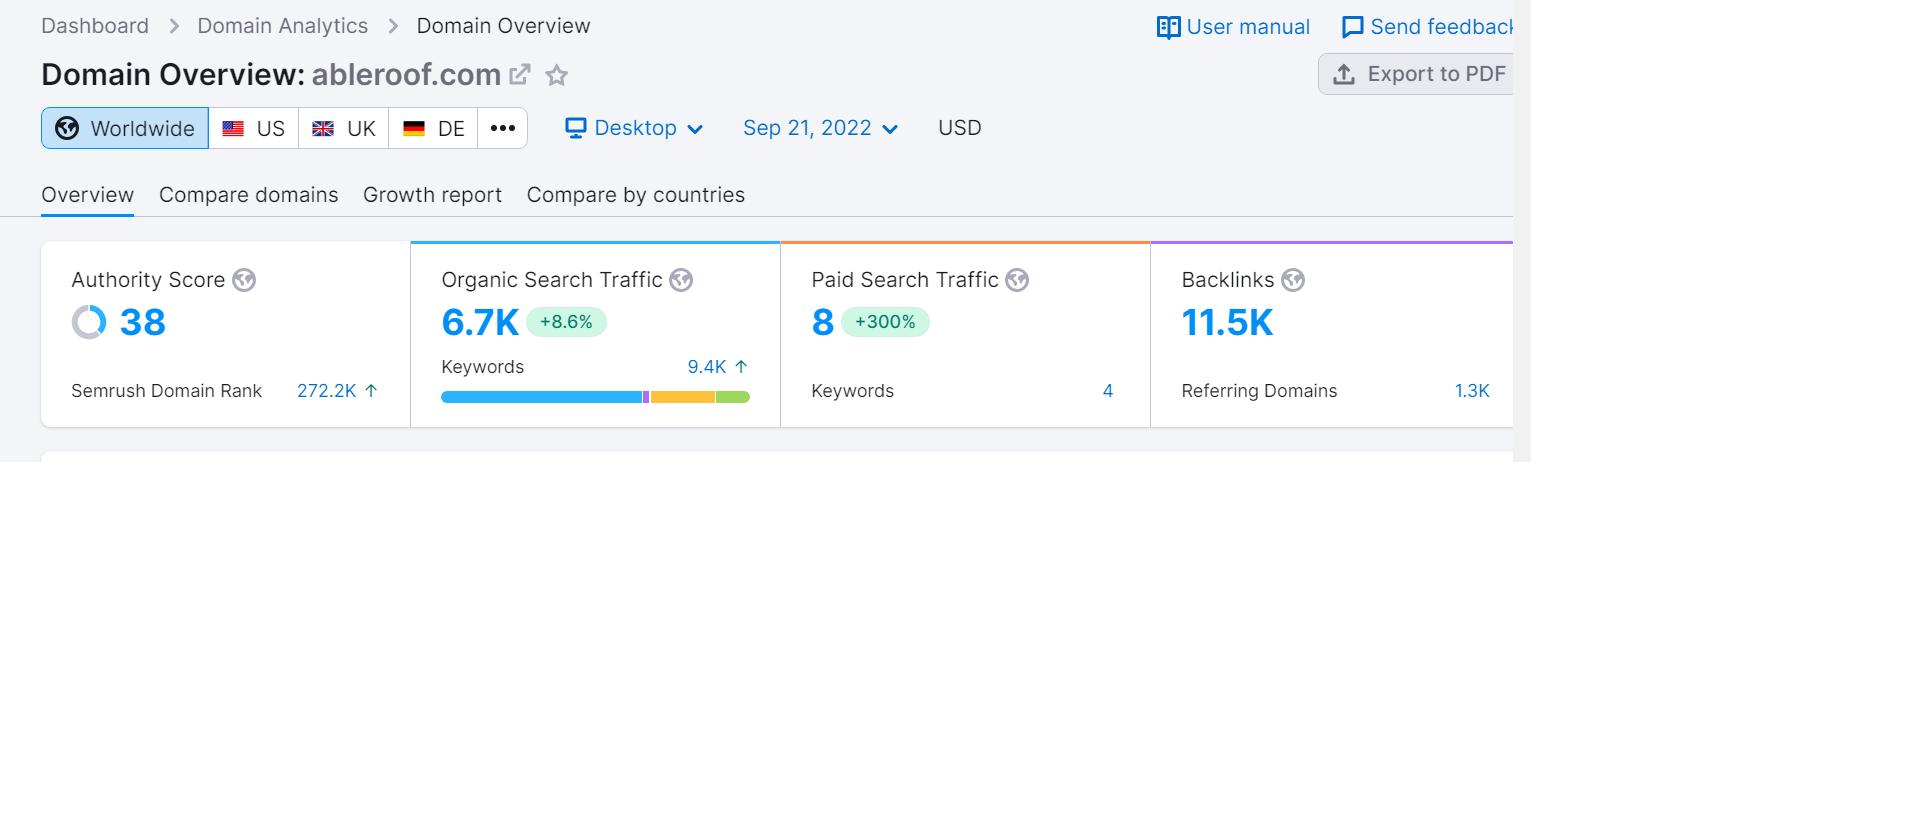Open the Sep 21, 2022 date picker
The width and height of the screenshot is (1912, 822).
(820, 128)
